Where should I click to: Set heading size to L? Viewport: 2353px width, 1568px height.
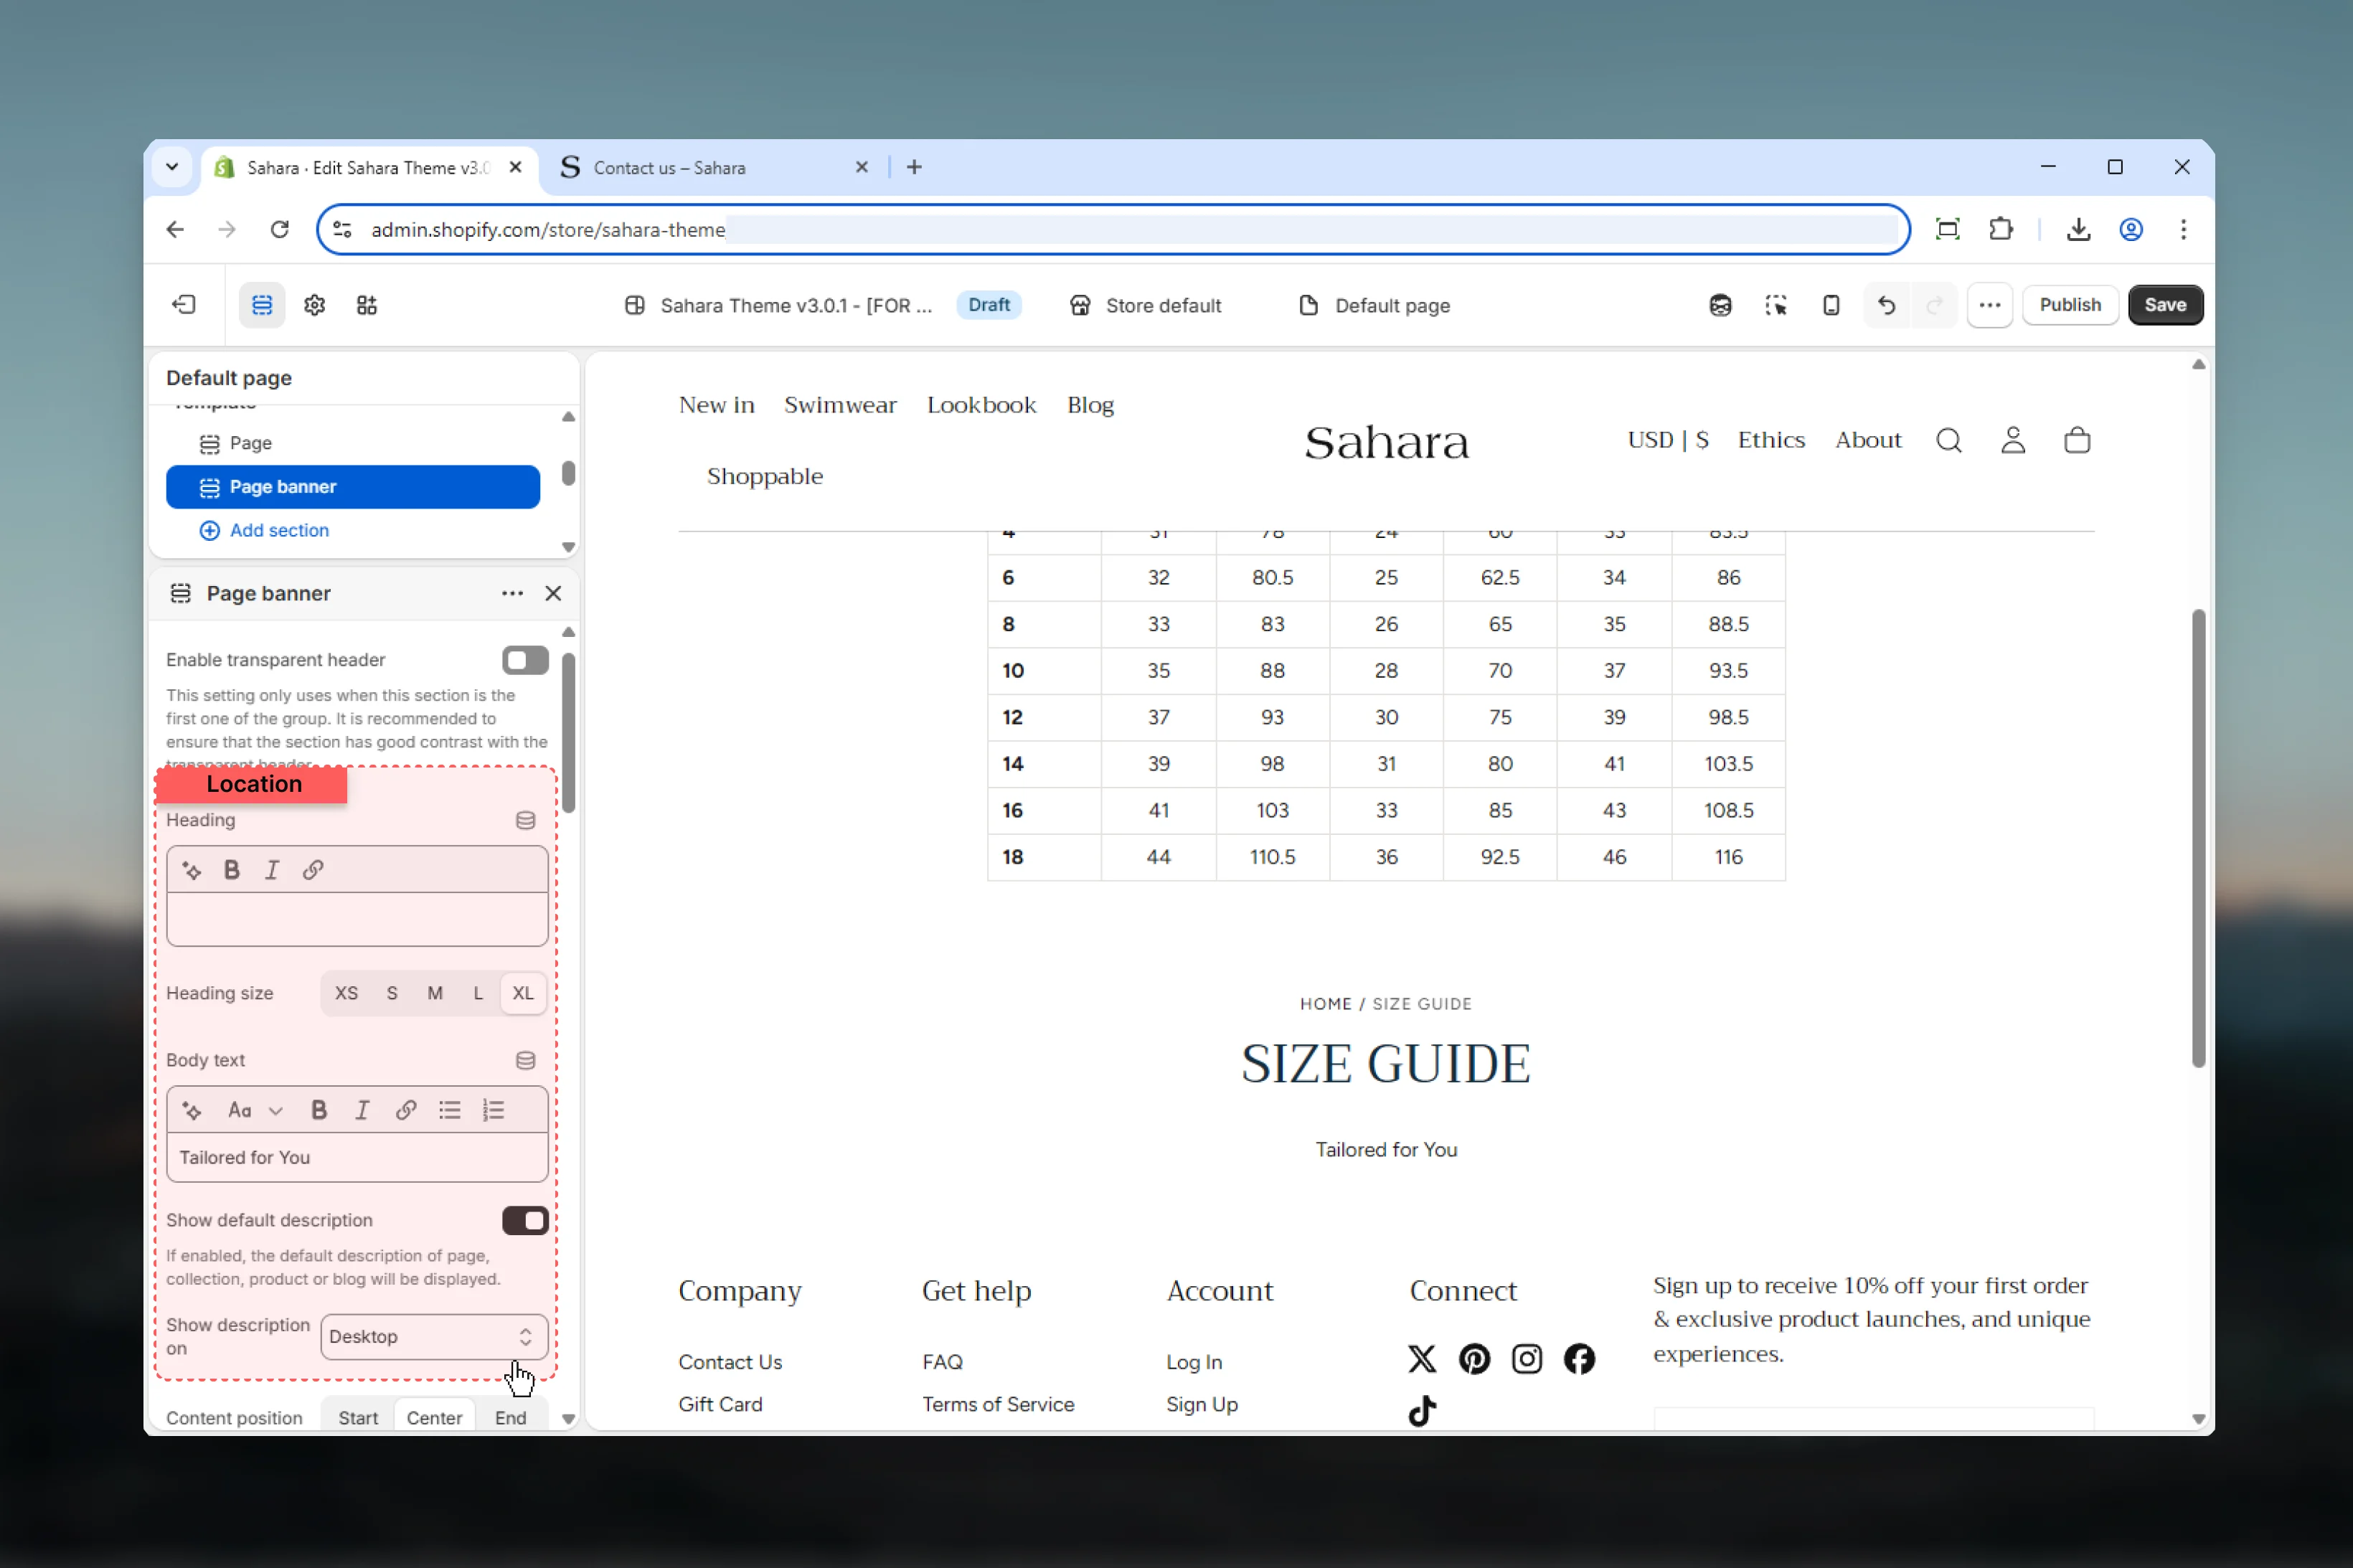(x=478, y=993)
